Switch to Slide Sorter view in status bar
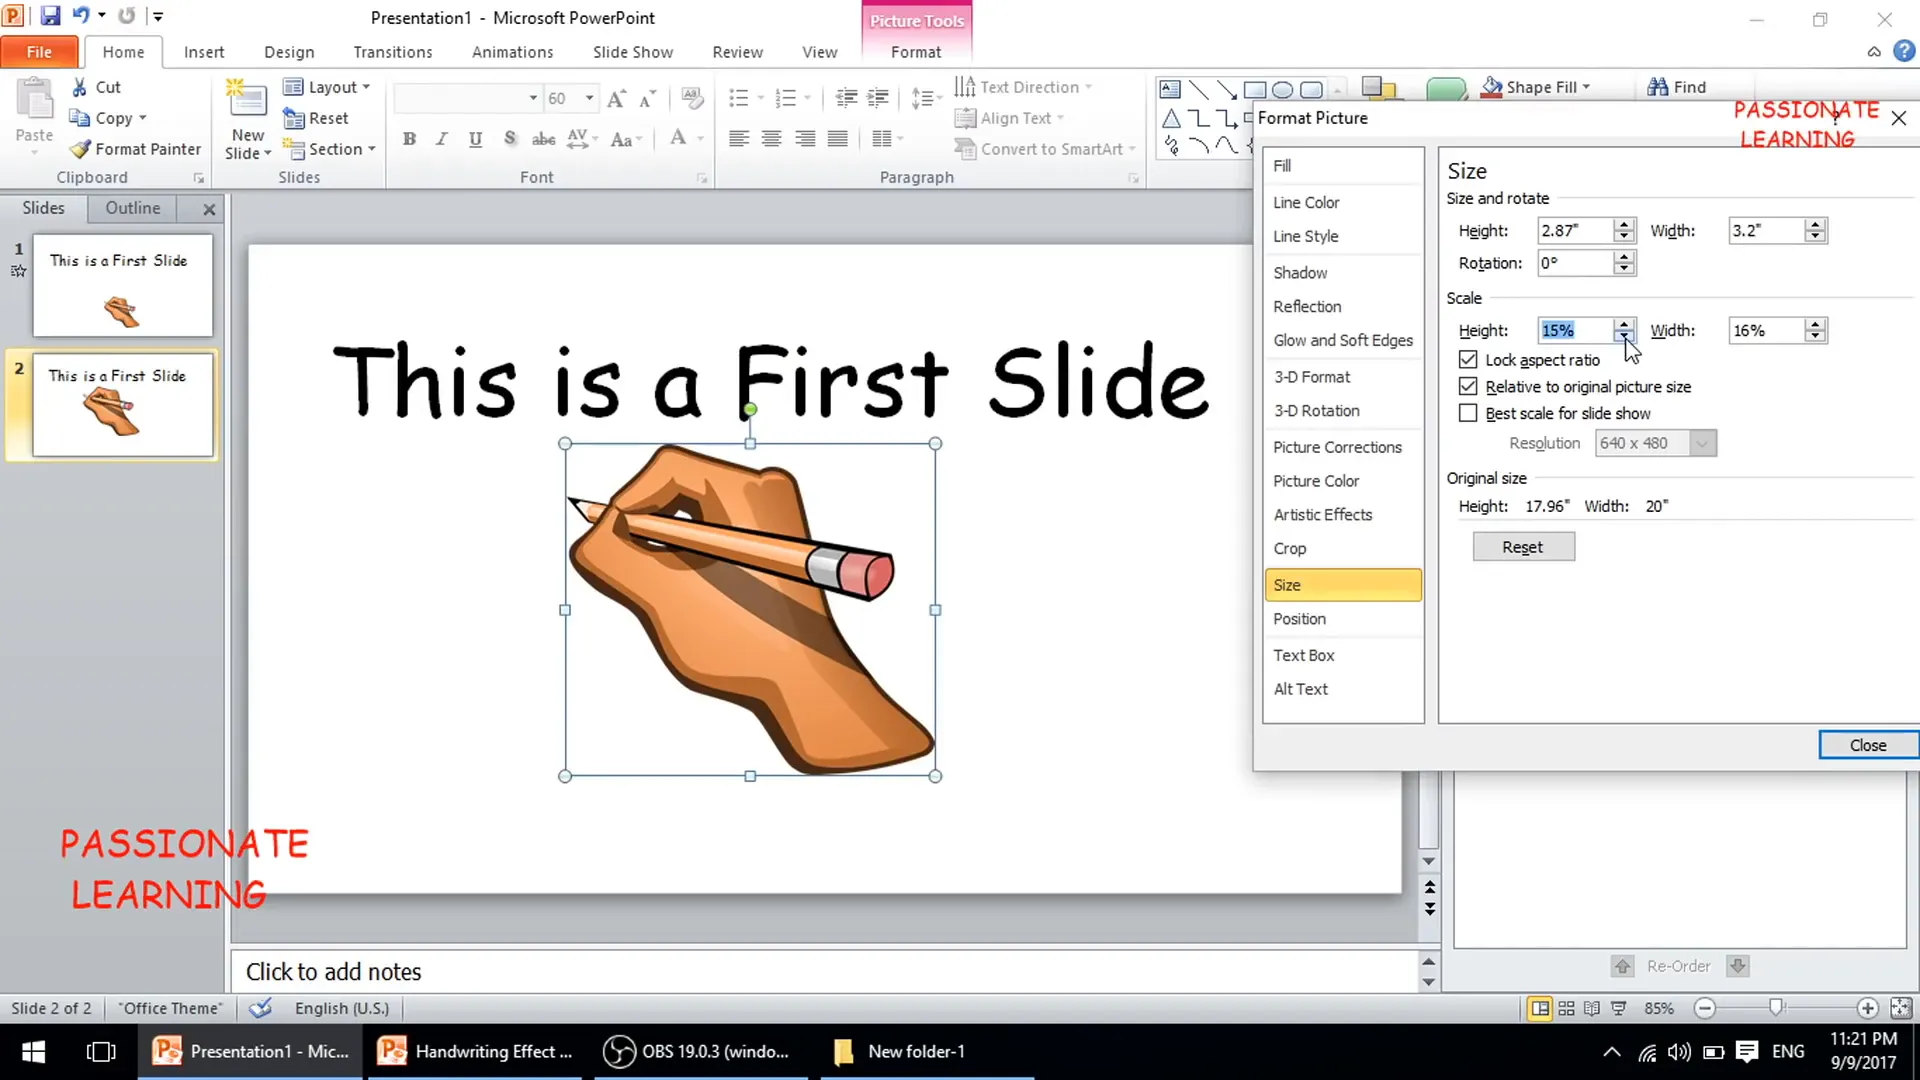Image resolution: width=1920 pixels, height=1080 pixels. (x=1566, y=1008)
